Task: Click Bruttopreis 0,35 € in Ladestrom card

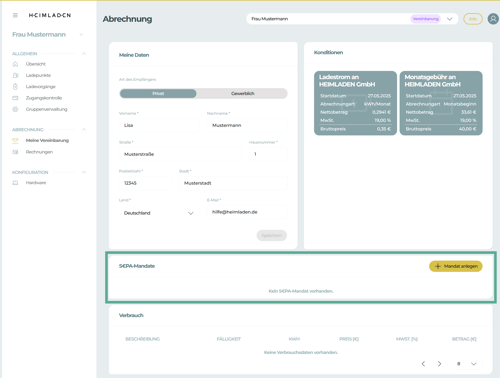Action: click(355, 129)
